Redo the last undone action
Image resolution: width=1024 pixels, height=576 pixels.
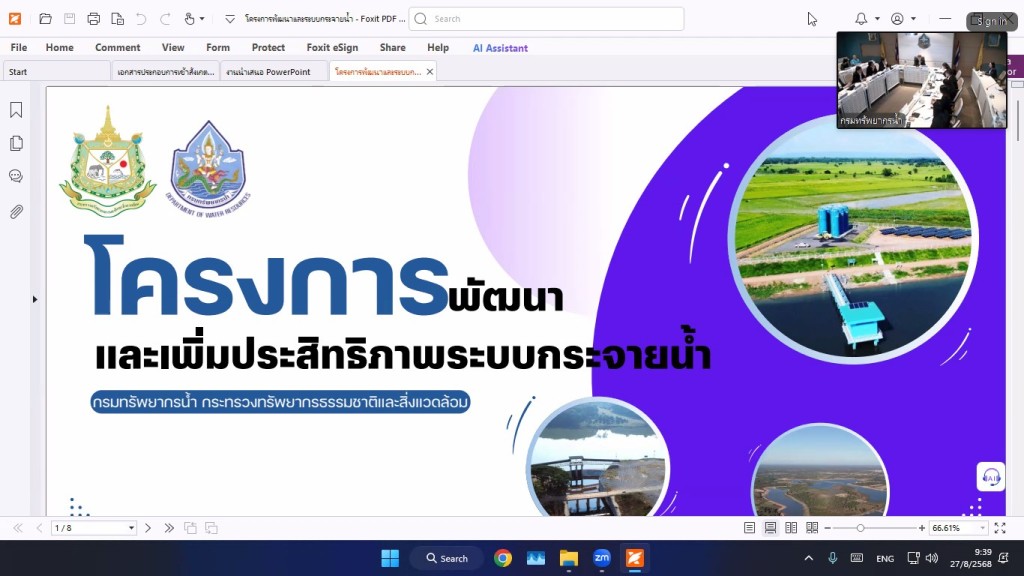pyautogui.click(x=165, y=19)
